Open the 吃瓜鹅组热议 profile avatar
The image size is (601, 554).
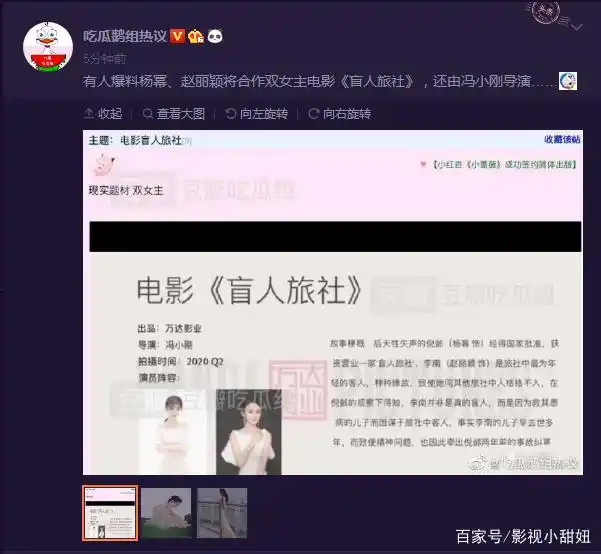(48, 47)
